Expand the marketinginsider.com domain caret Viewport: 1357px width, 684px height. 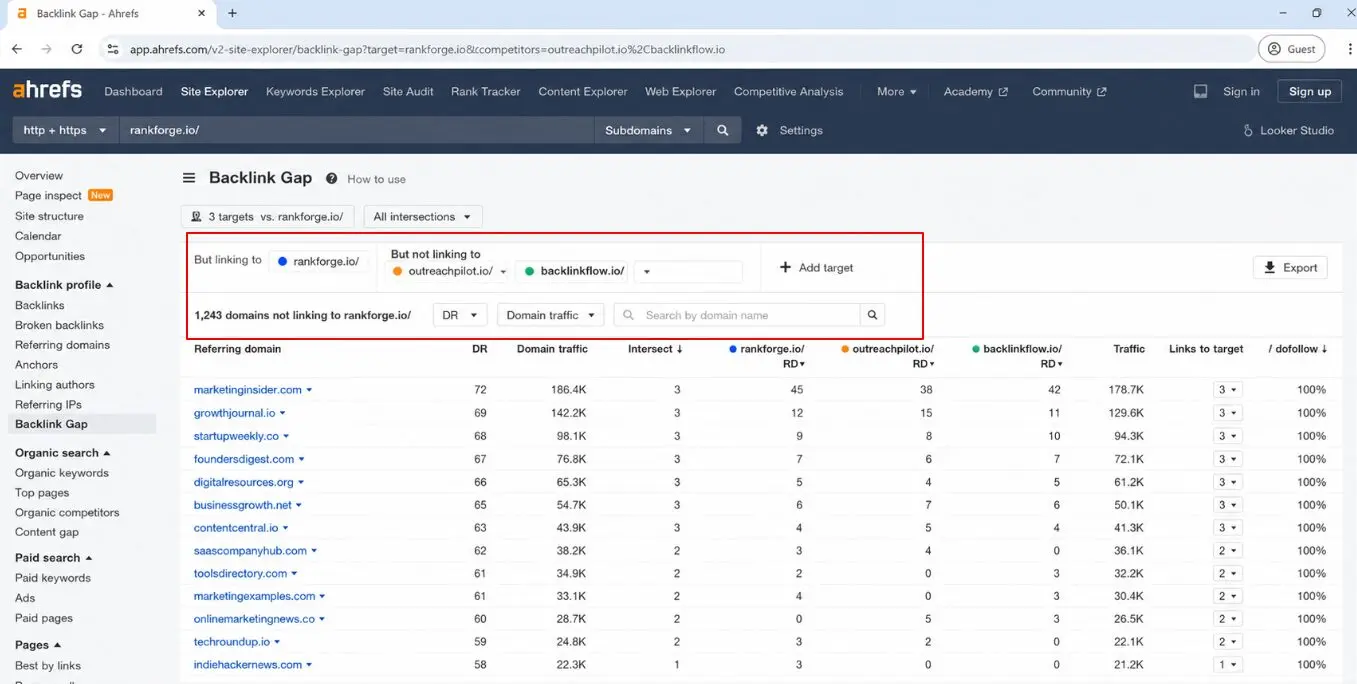pos(309,390)
